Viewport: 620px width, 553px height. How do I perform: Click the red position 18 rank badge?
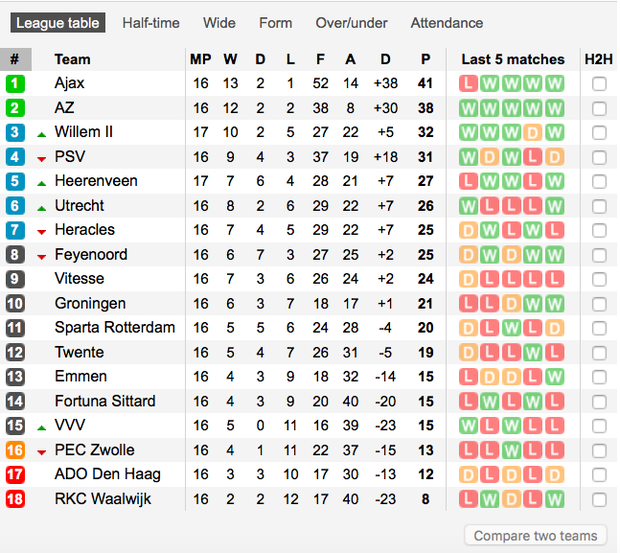[15, 499]
